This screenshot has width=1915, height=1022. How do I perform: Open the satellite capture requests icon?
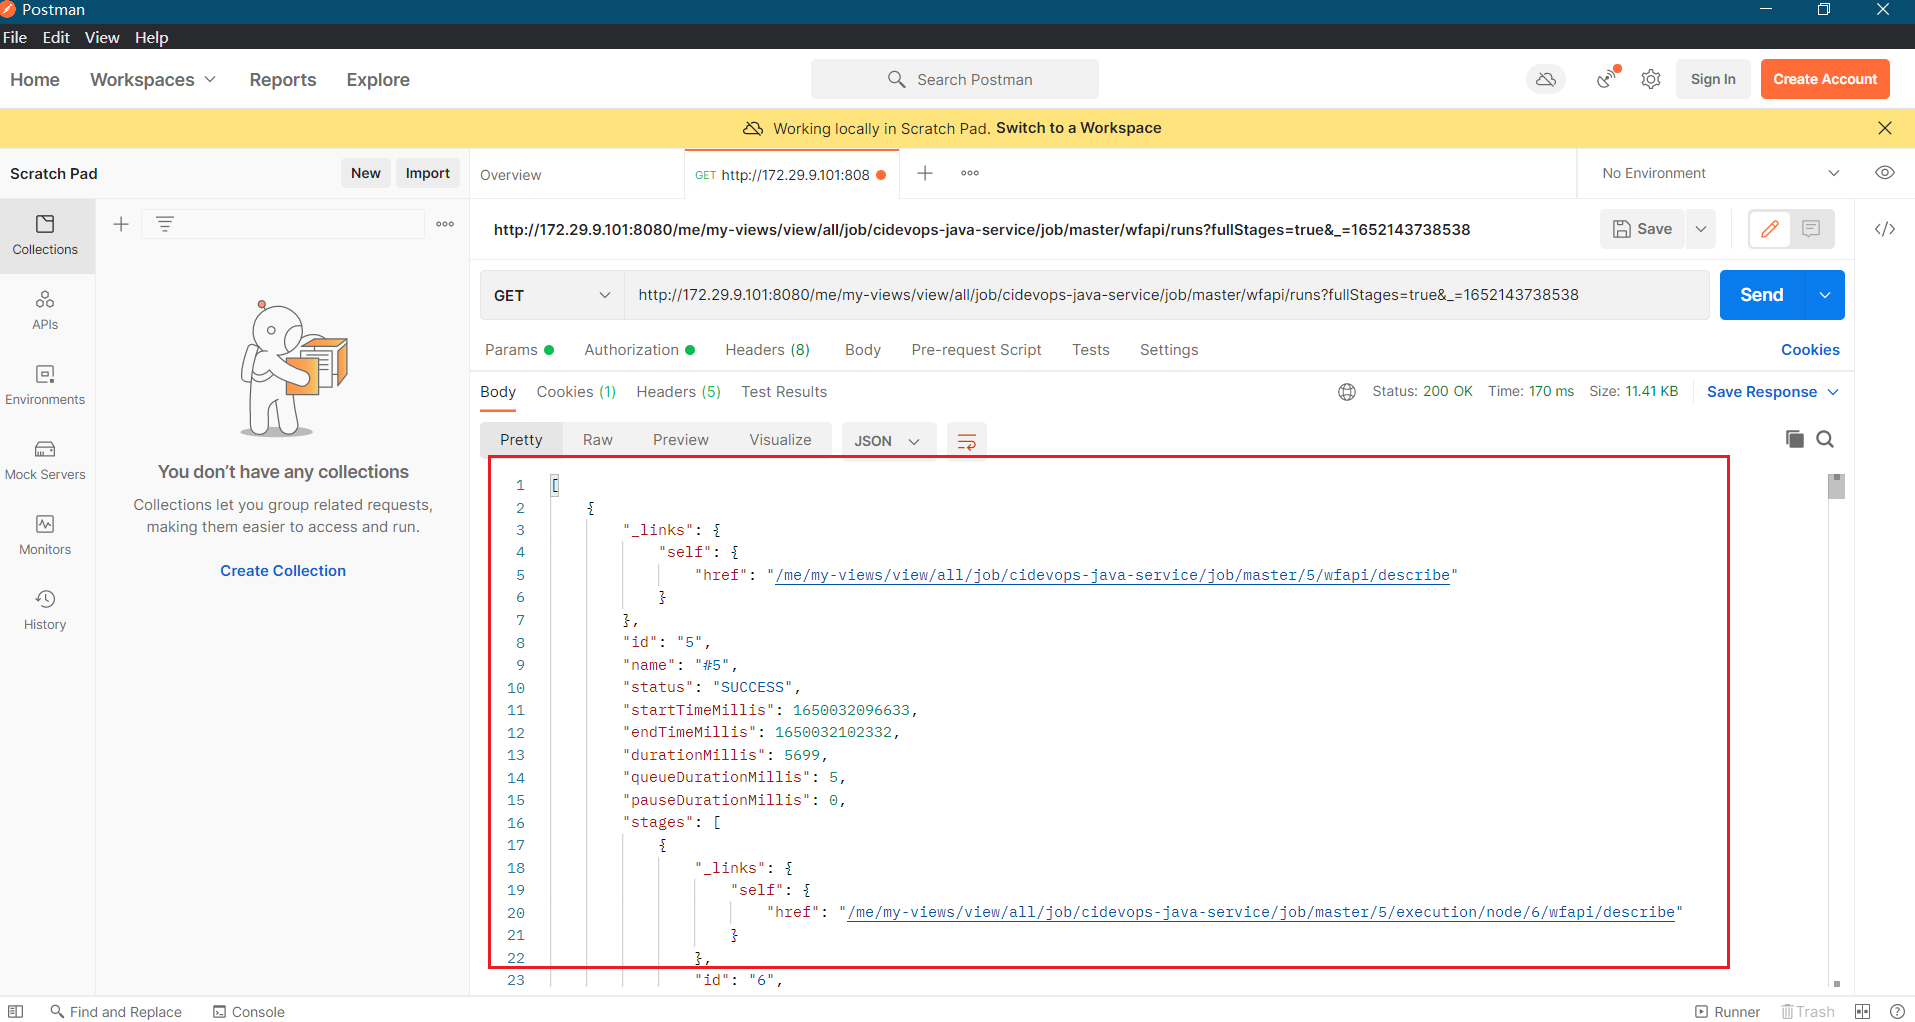point(1607,79)
